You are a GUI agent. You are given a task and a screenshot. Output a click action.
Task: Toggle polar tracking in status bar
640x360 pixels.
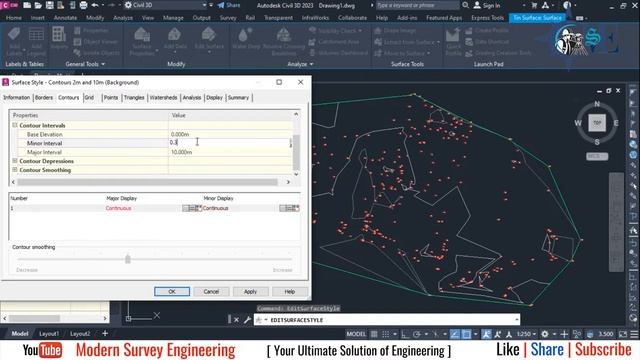click(416, 334)
